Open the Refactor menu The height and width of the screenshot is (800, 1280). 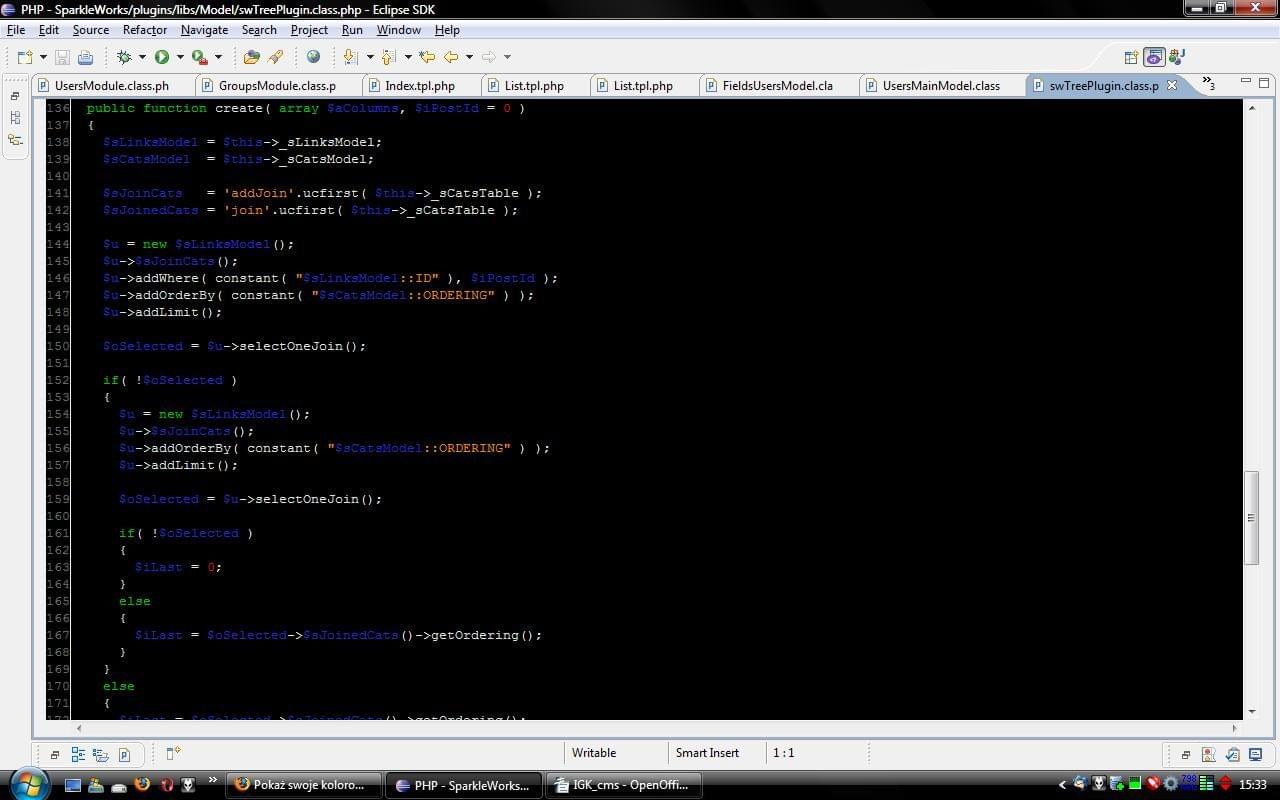click(145, 30)
